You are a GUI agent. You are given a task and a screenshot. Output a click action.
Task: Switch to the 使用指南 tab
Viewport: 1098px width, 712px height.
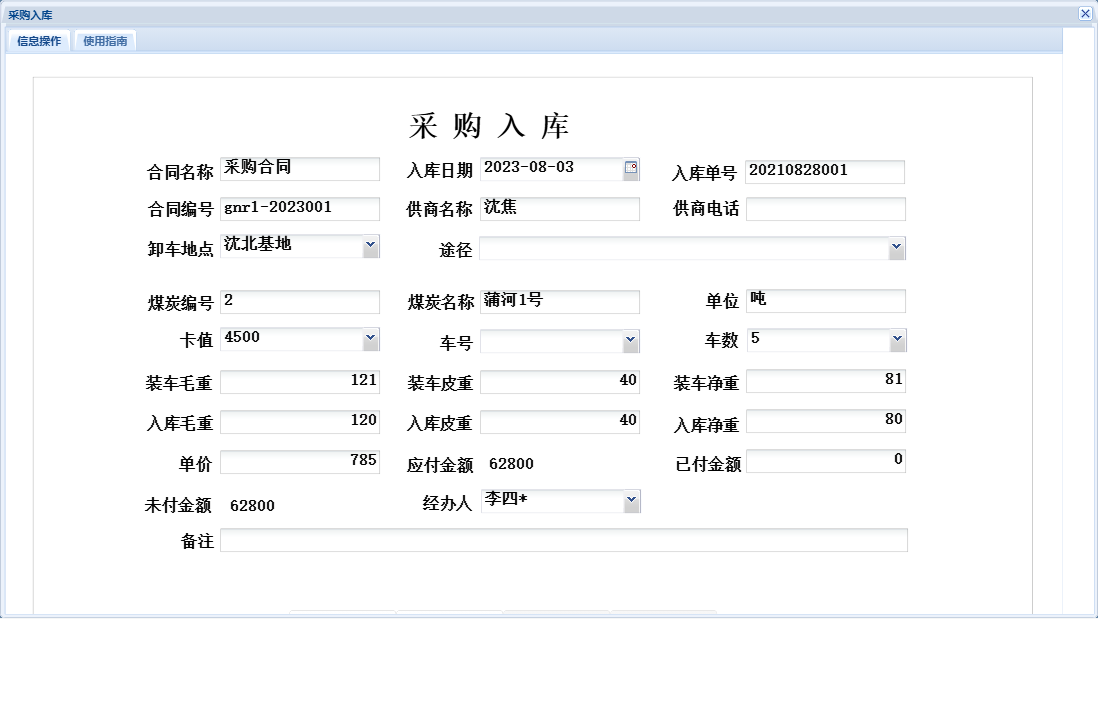click(105, 41)
